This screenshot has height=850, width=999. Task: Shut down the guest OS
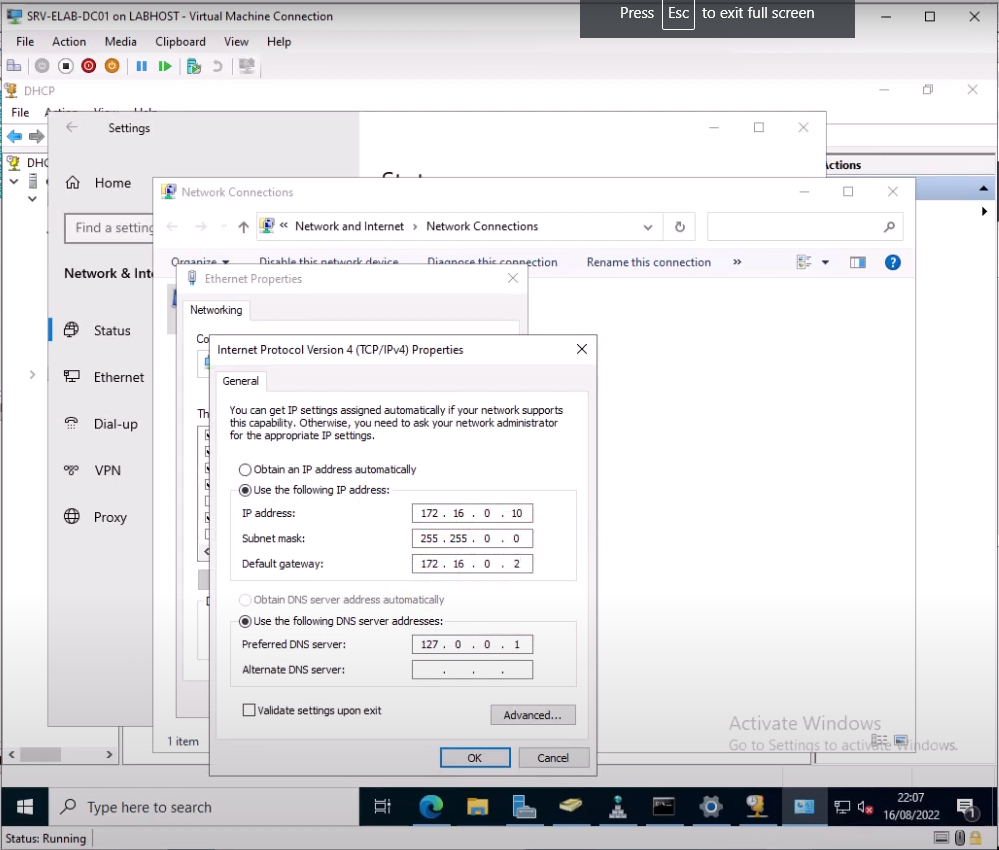point(88,66)
